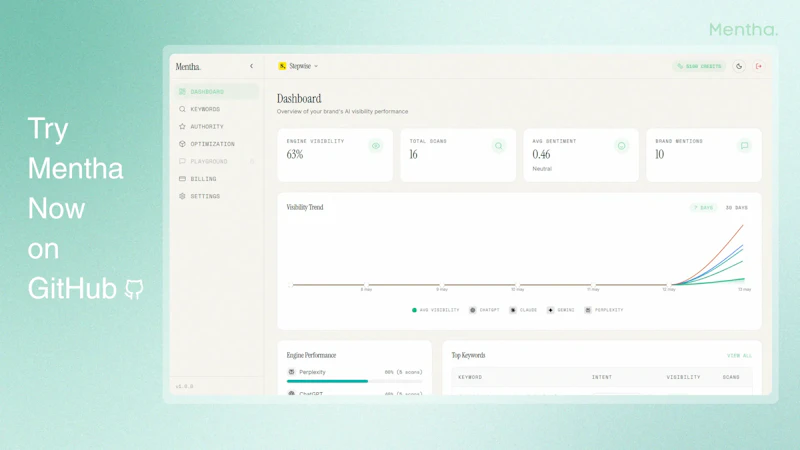Click the Perplexity icon in Engine Performance
The width and height of the screenshot is (800, 450).
[291, 372]
